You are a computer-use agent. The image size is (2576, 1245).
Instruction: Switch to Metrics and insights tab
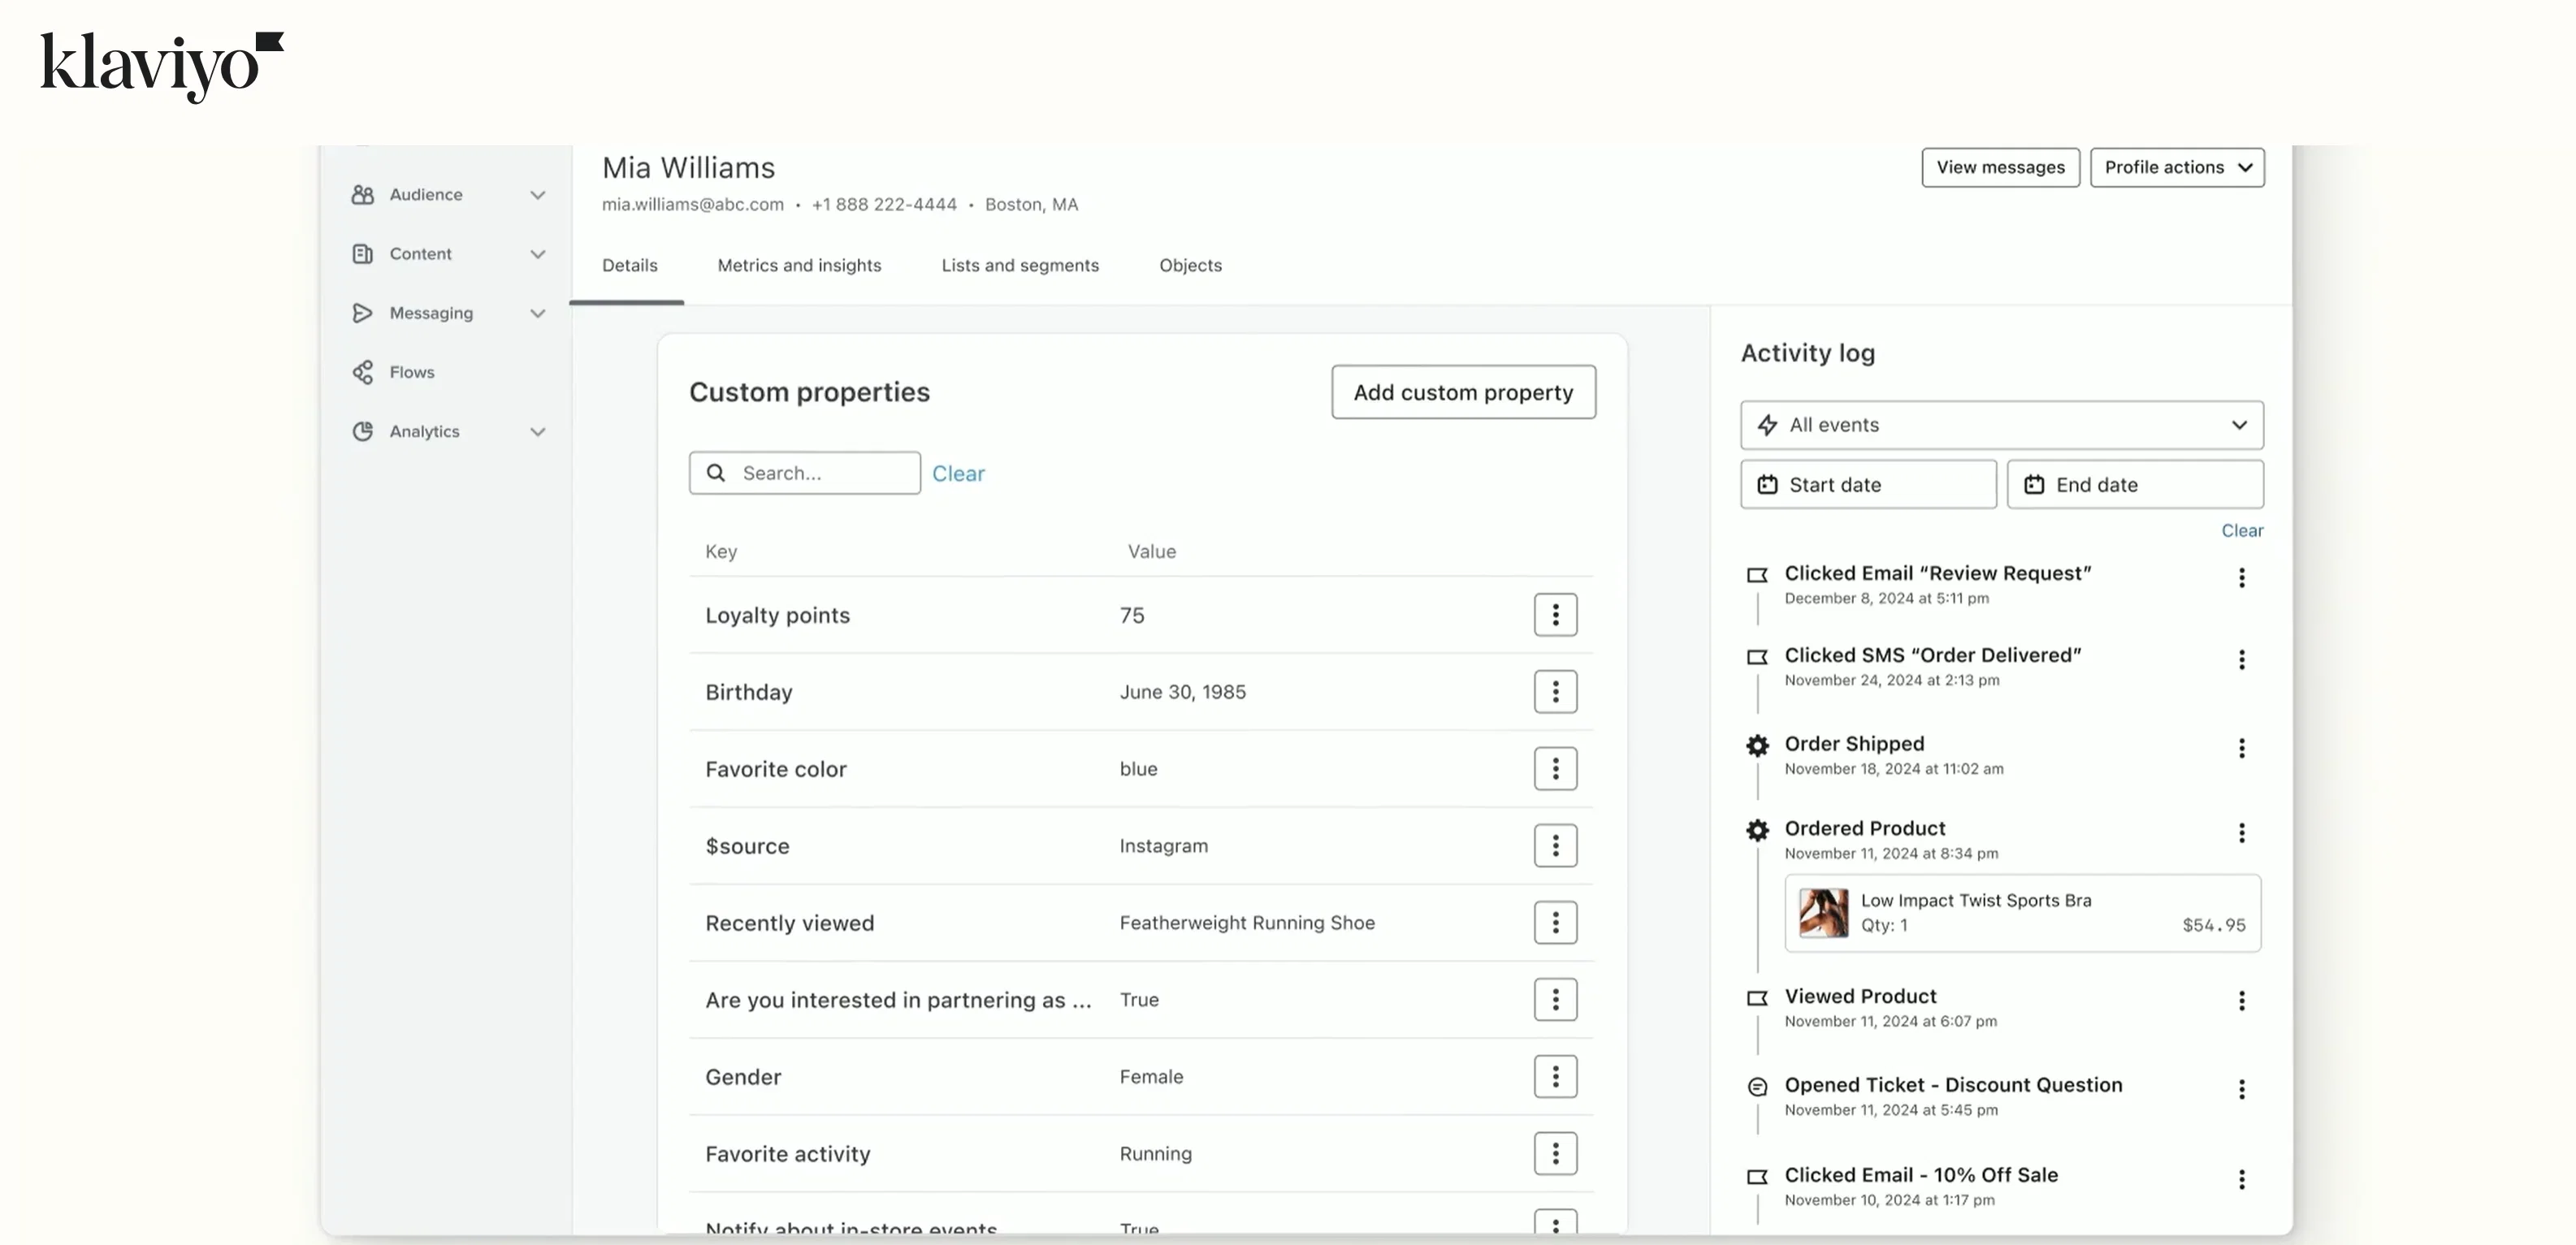point(799,265)
